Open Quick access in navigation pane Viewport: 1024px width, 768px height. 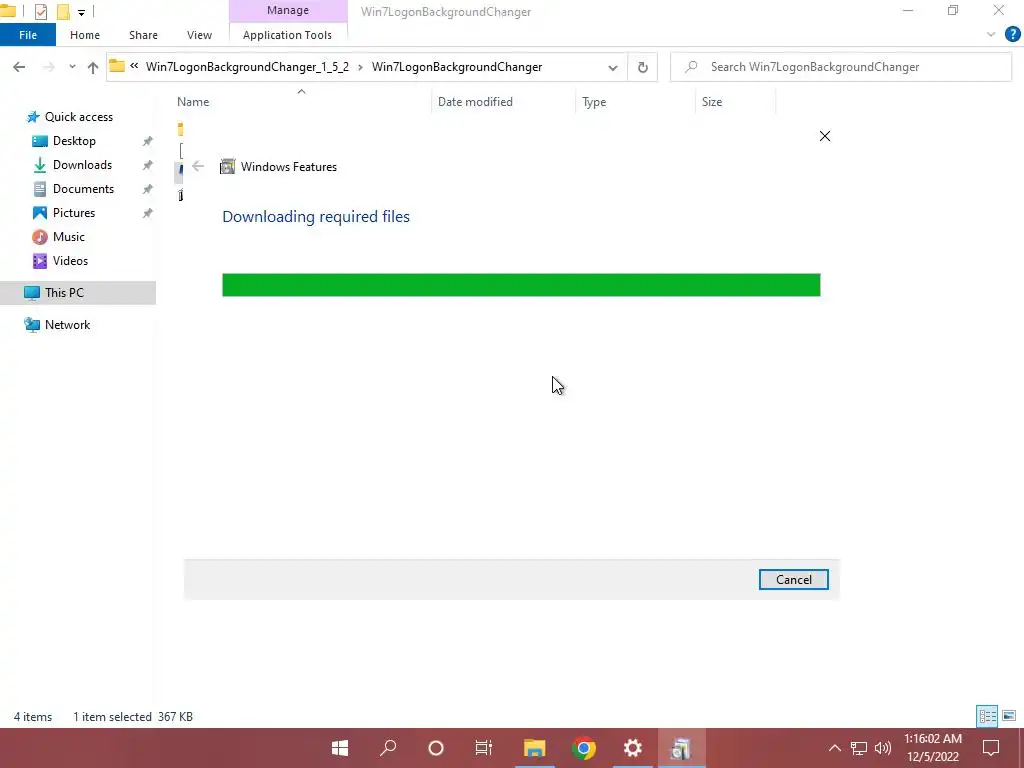pyautogui.click(x=78, y=117)
